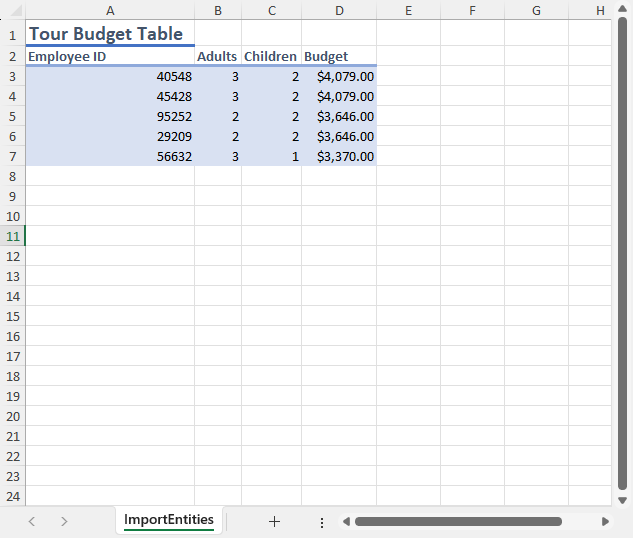
Task: Open the sheet tab options dots
Action: point(321,522)
